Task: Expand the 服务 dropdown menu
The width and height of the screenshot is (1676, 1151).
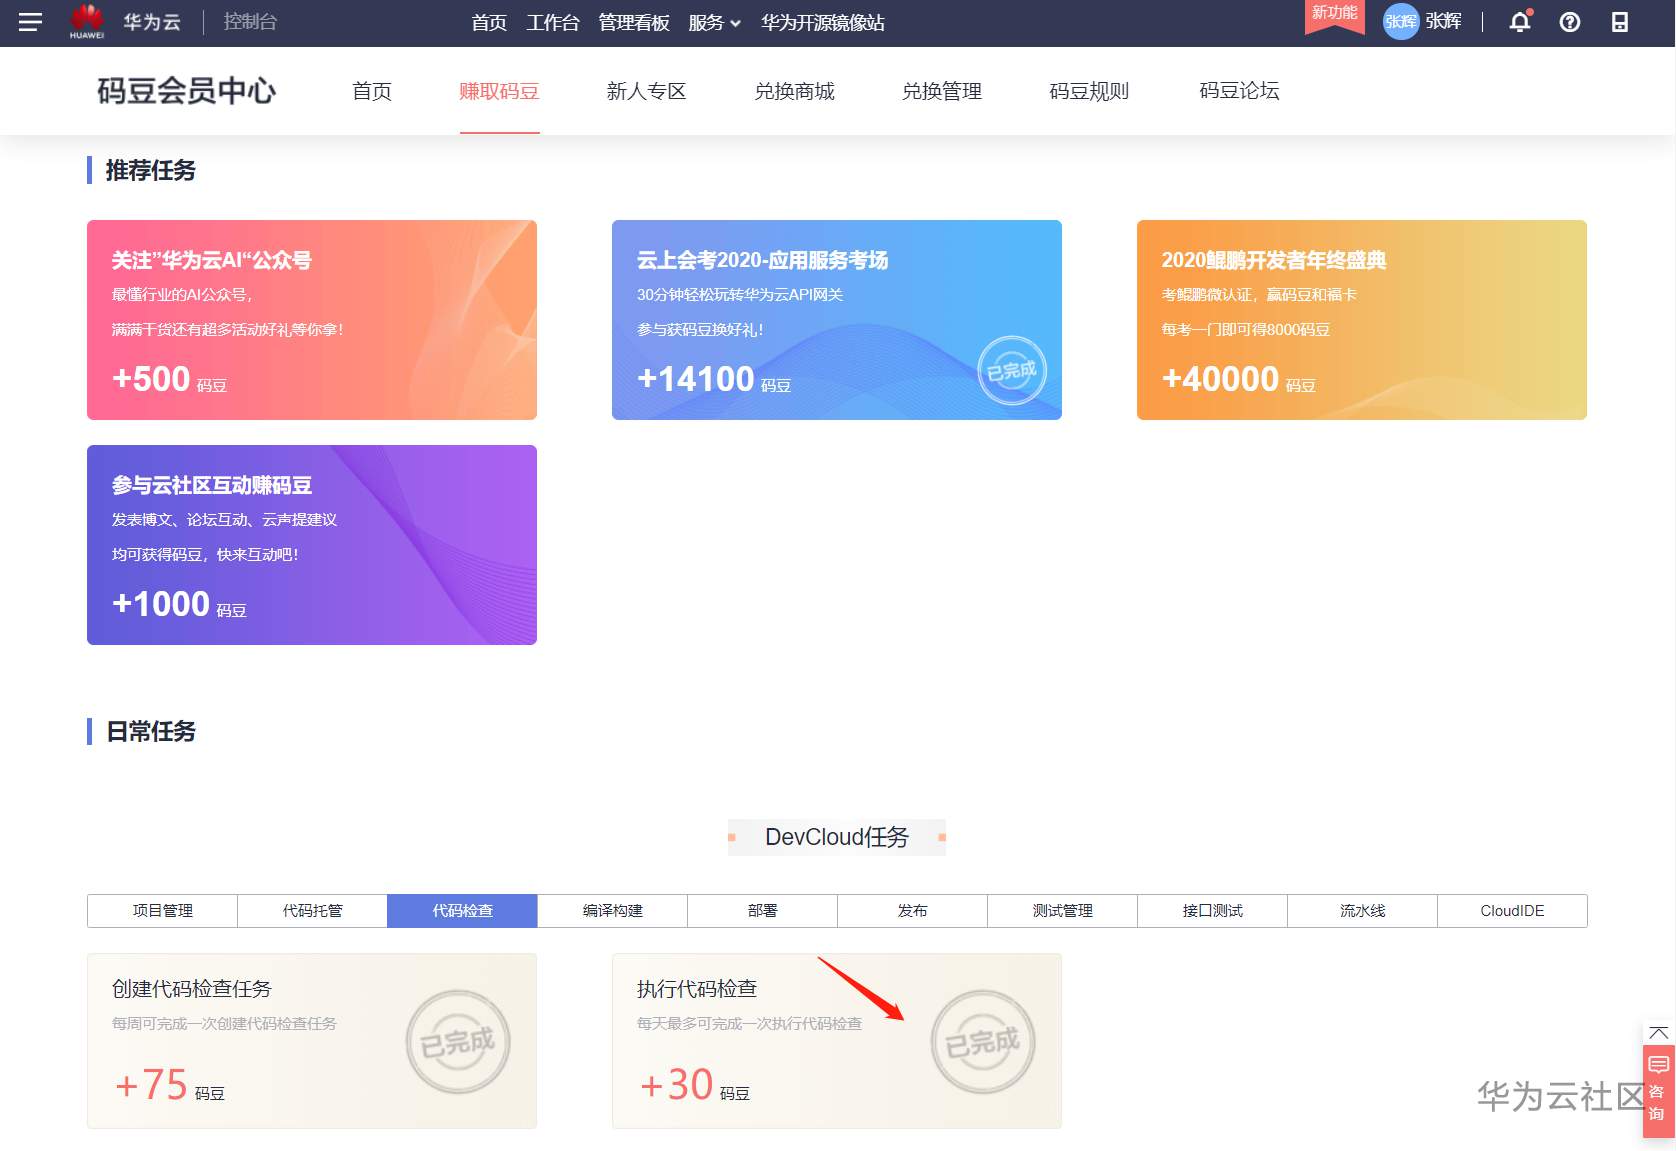Action: tap(714, 22)
